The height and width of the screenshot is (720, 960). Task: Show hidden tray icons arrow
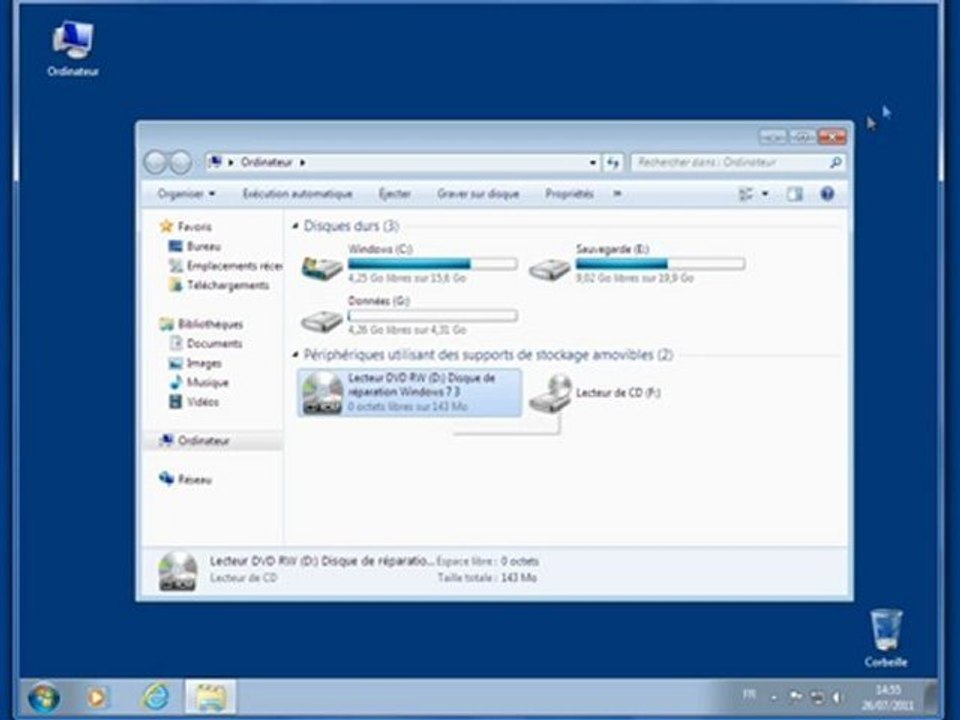point(774,697)
